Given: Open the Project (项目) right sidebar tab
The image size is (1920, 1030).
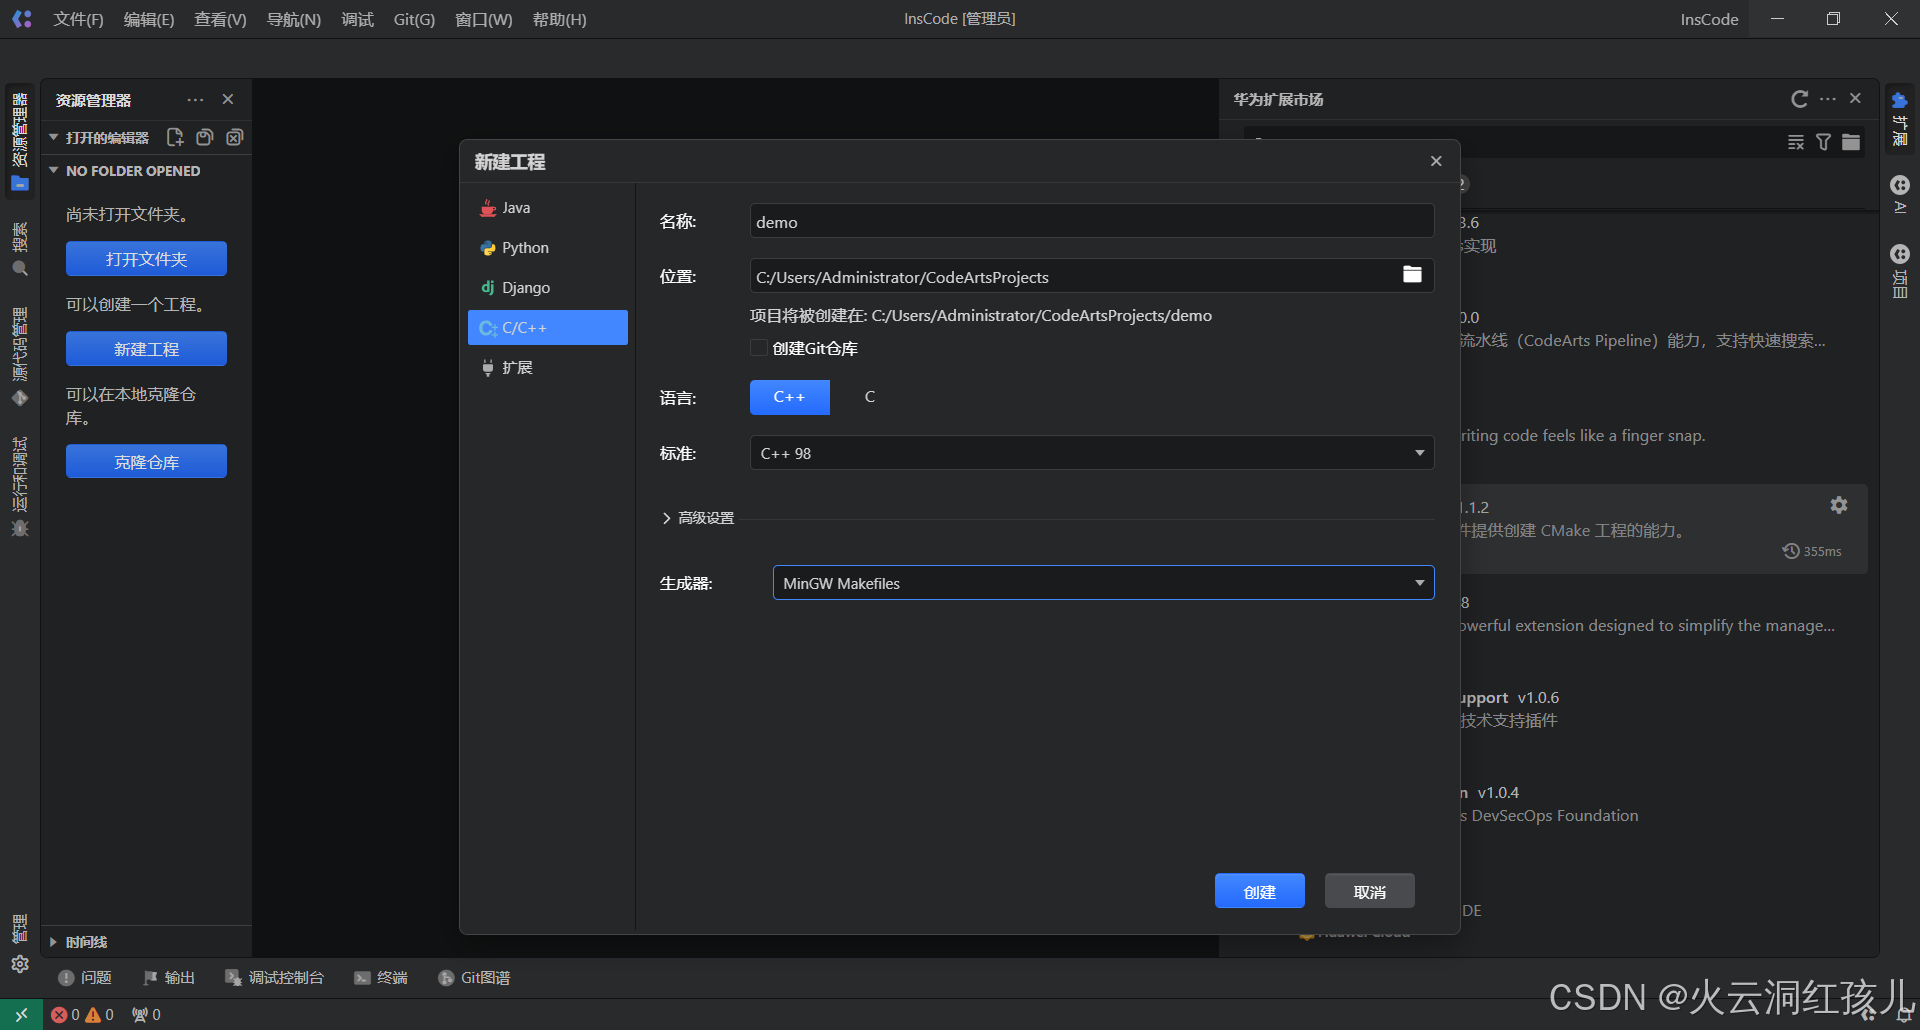Looking at the screenshot, I should pyautogui.click(x=1900, y=271).
